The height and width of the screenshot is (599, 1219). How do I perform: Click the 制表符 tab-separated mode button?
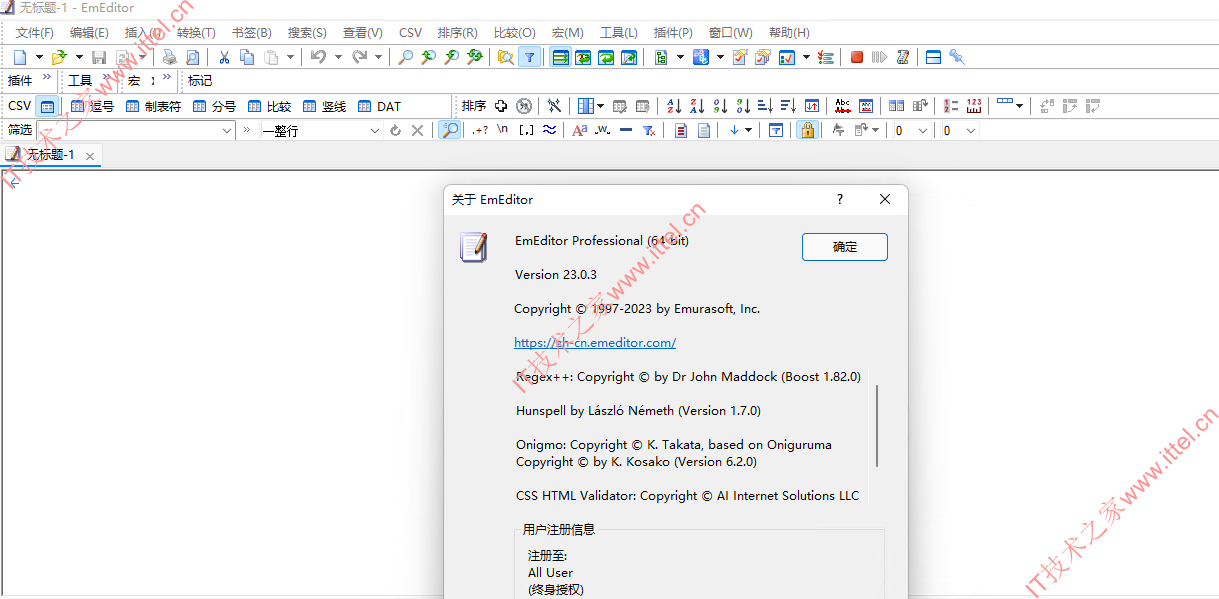click(x=154, y=106)
